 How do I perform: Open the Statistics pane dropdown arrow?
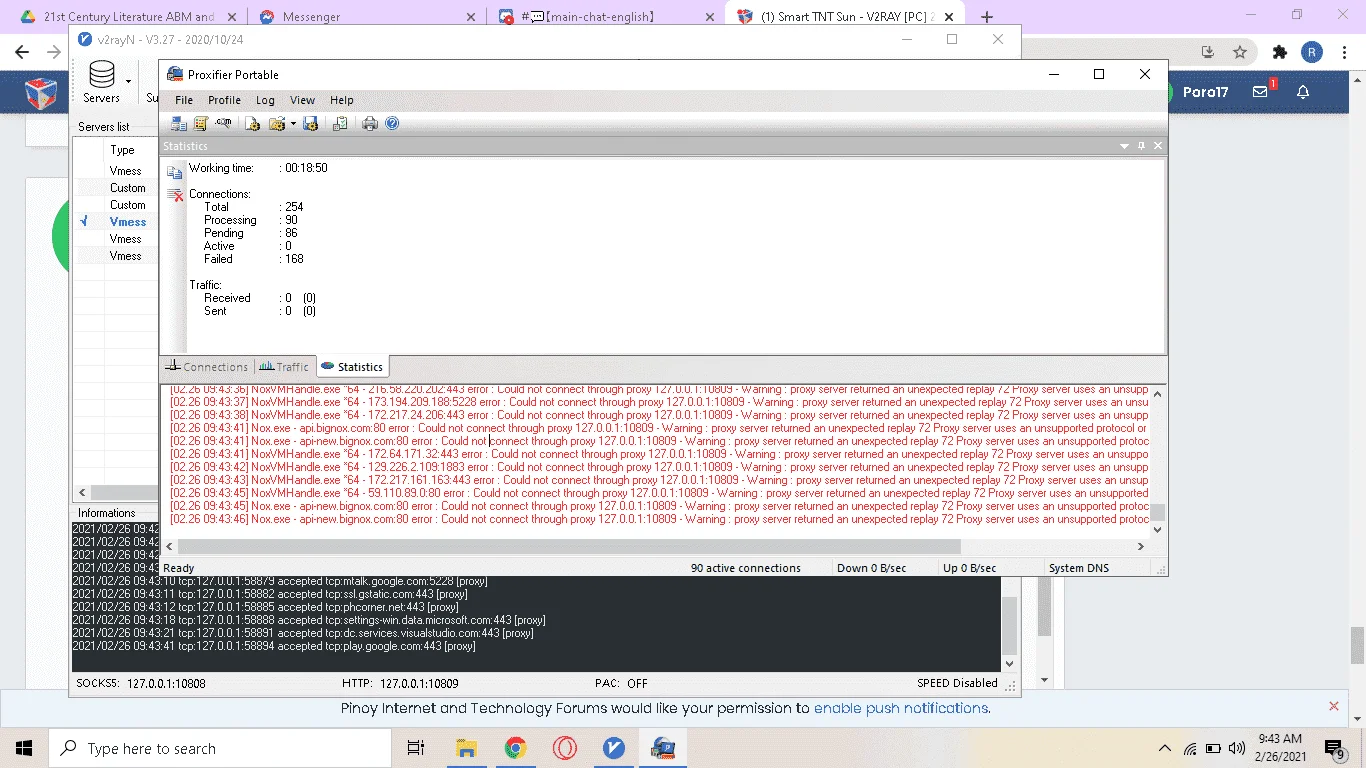1124,146
